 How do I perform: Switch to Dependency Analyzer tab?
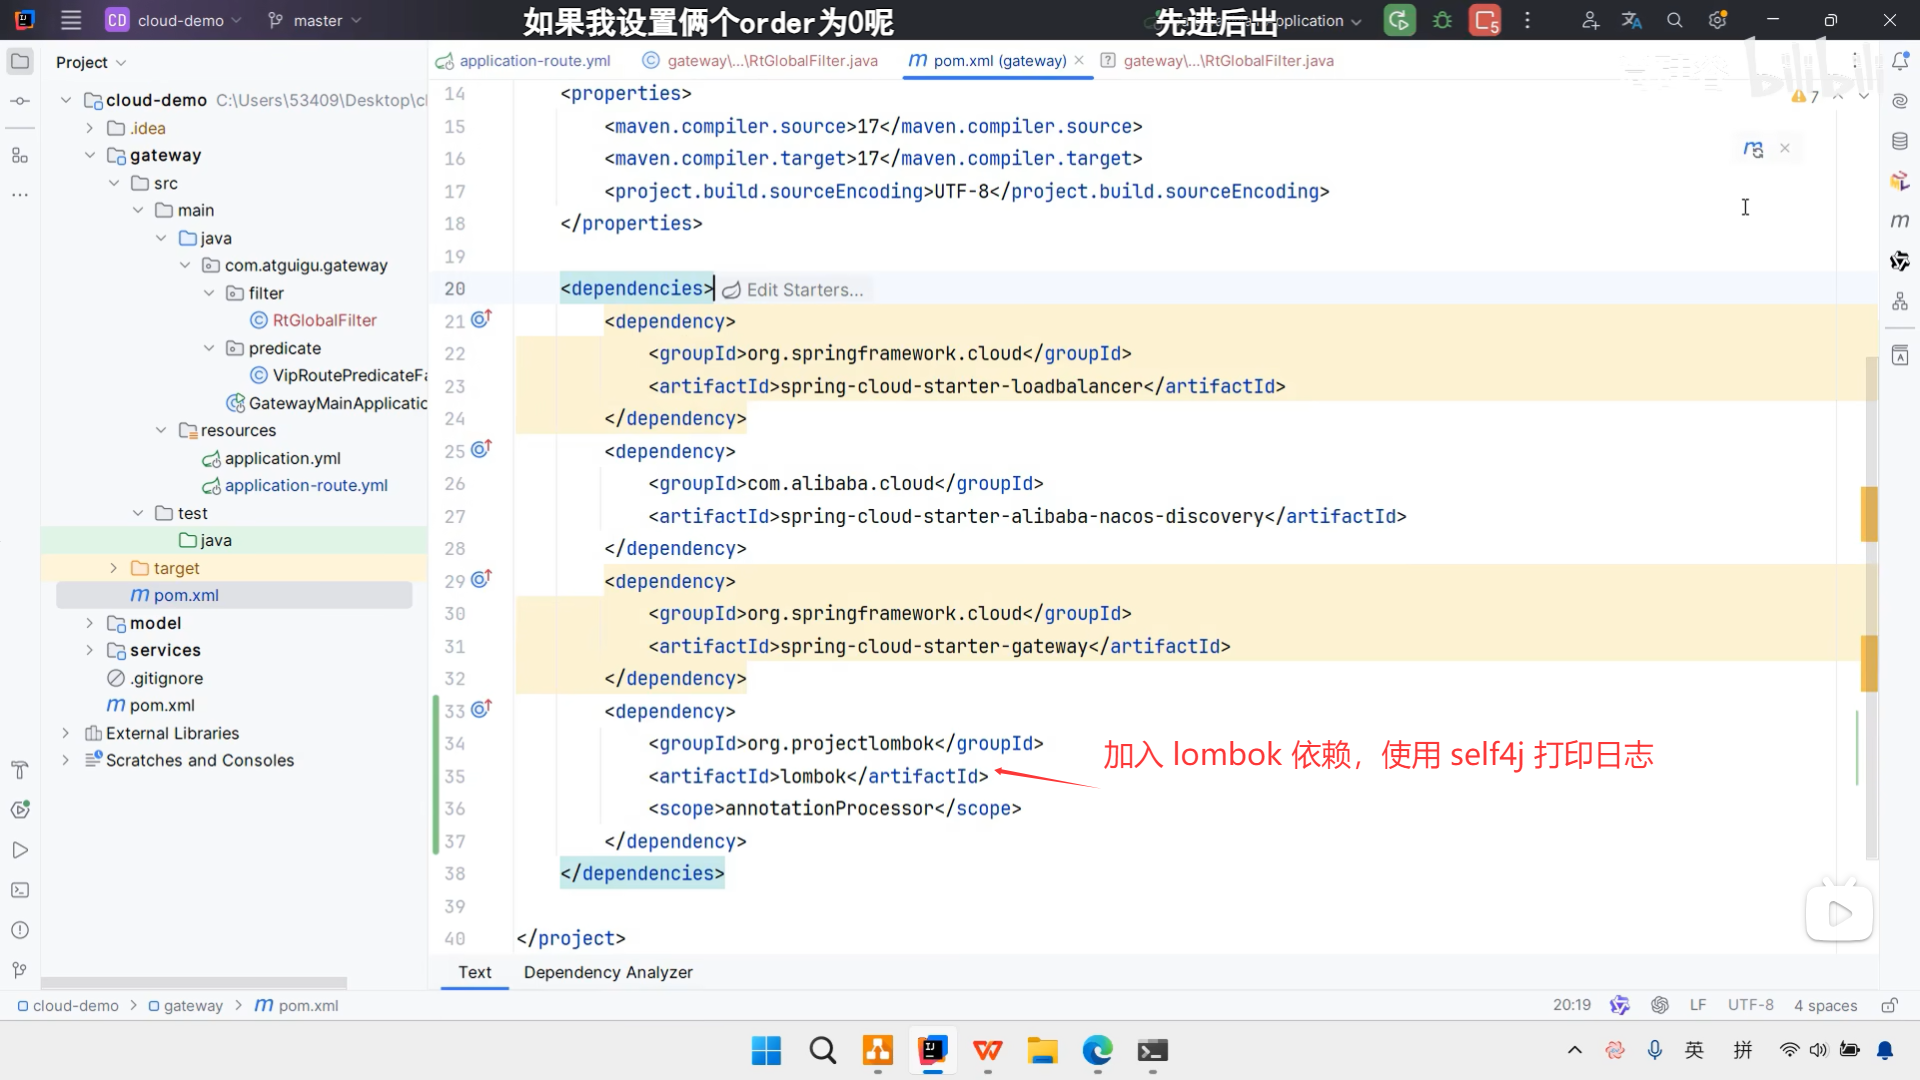click(608, 972)
